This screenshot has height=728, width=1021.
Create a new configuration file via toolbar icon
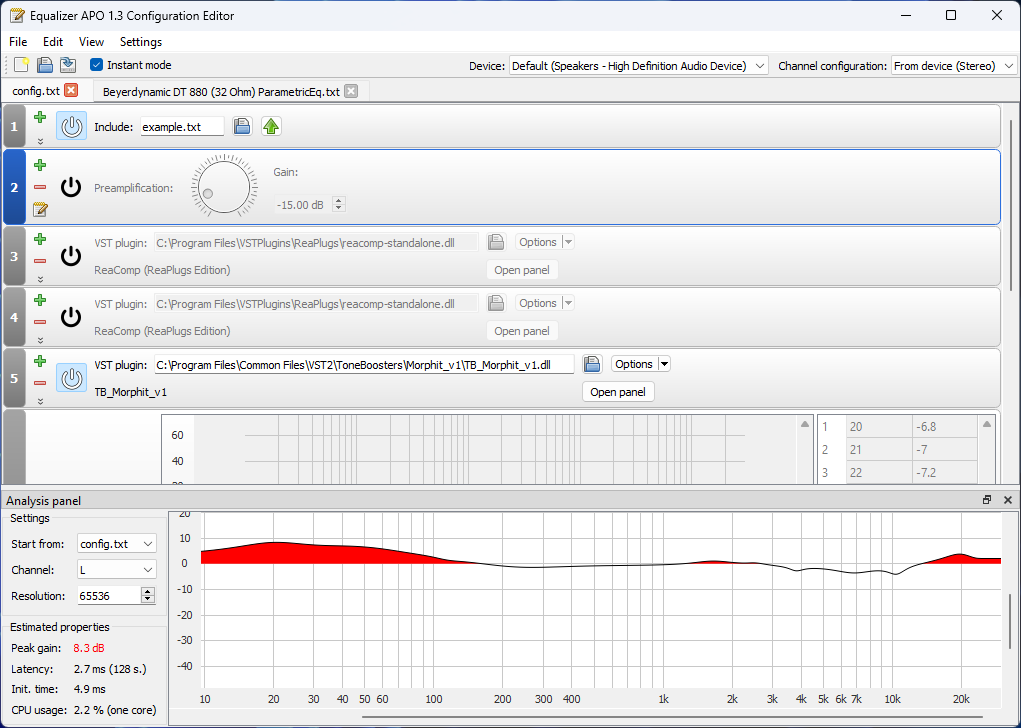tap(20, 64)
